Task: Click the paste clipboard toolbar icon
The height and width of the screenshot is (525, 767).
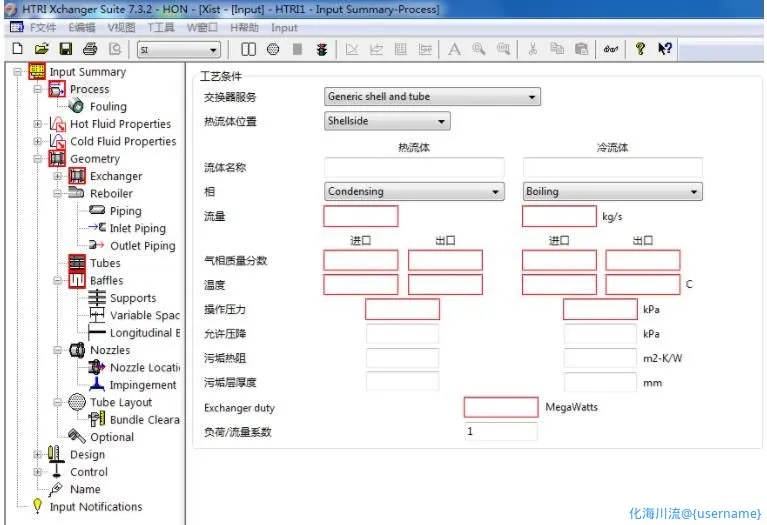Action: [x=581, y=49]
